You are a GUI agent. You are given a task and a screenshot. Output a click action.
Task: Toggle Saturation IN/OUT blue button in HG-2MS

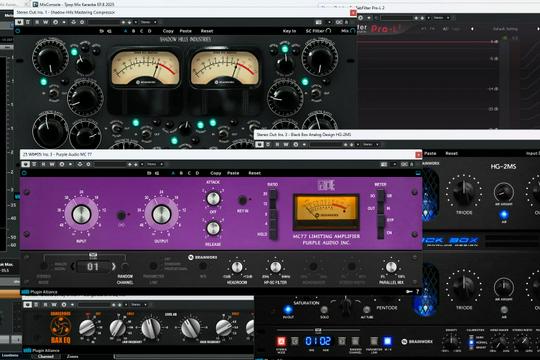(288, 309)
